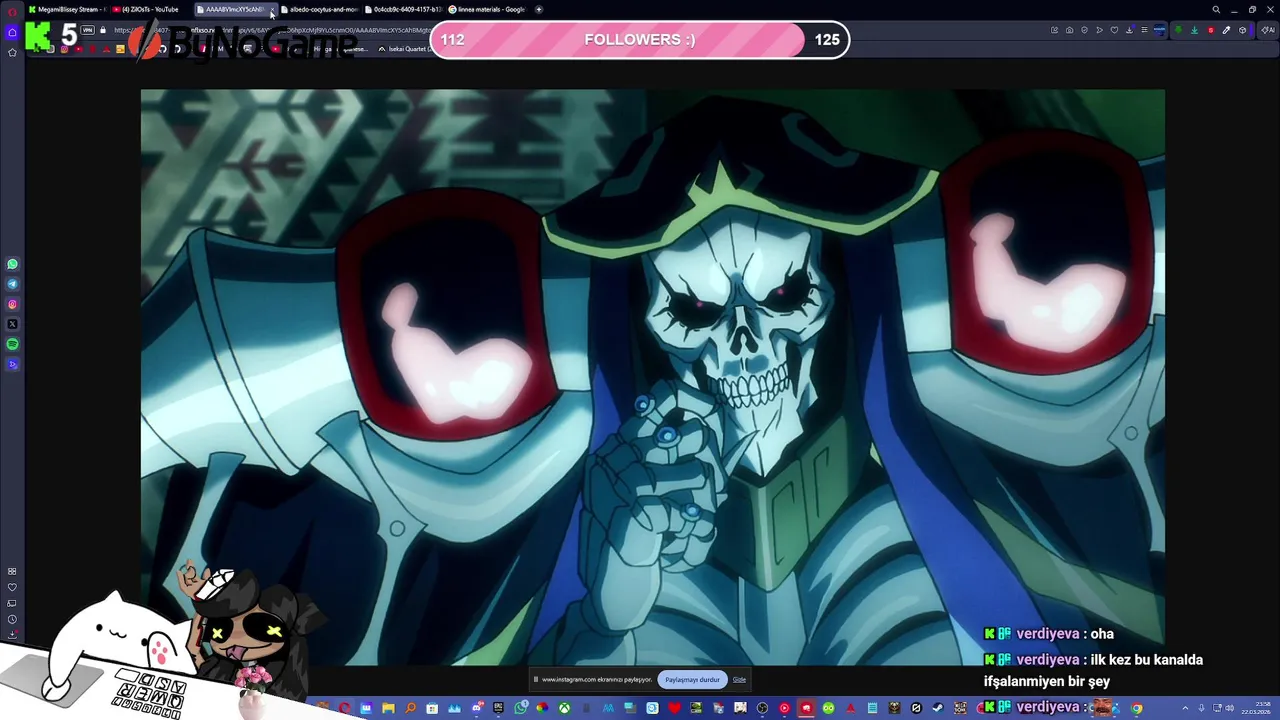The width and height of the screenshot is (1280, 720).
Task: Click the search tabs magnifier icon
Action: point(1216,10)
